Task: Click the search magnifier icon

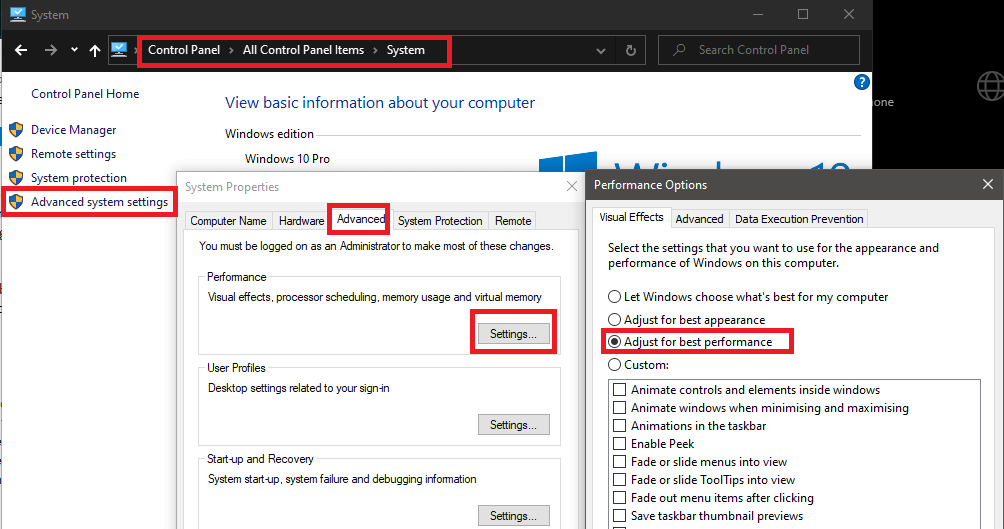Action: 679,49
